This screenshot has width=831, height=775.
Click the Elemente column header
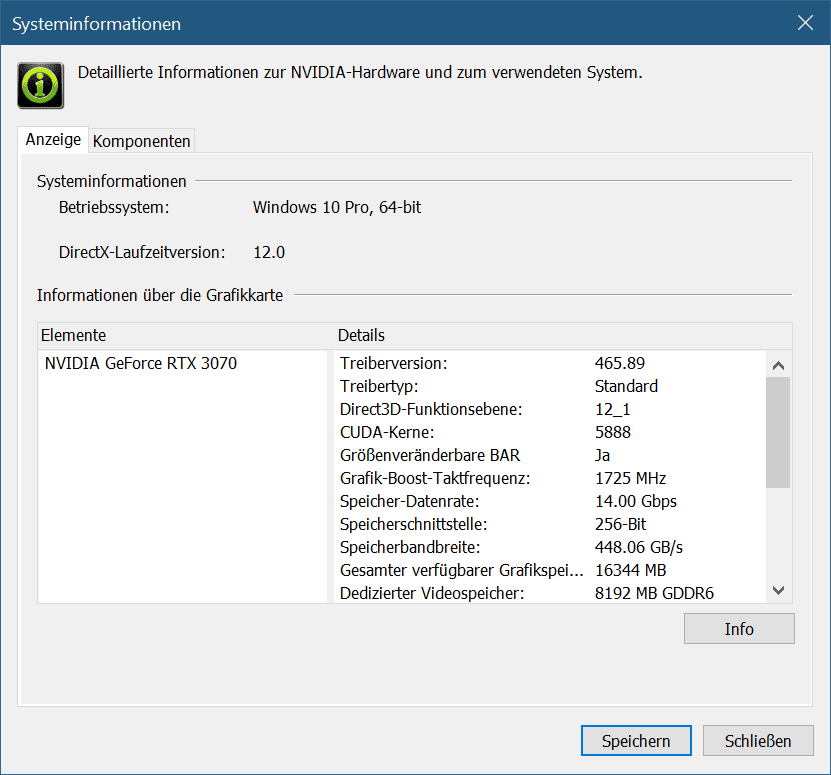[185, 335]
